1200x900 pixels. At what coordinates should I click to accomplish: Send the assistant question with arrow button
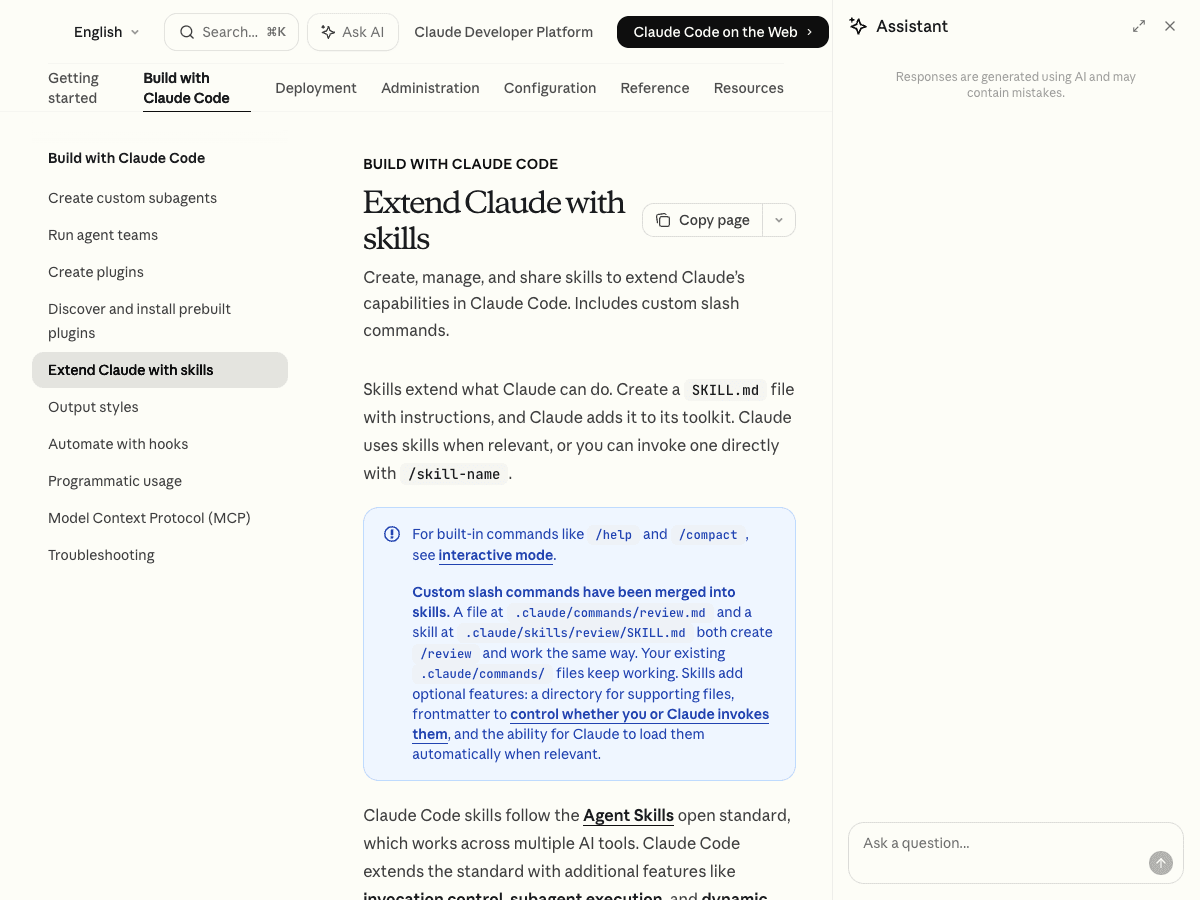1160,863
